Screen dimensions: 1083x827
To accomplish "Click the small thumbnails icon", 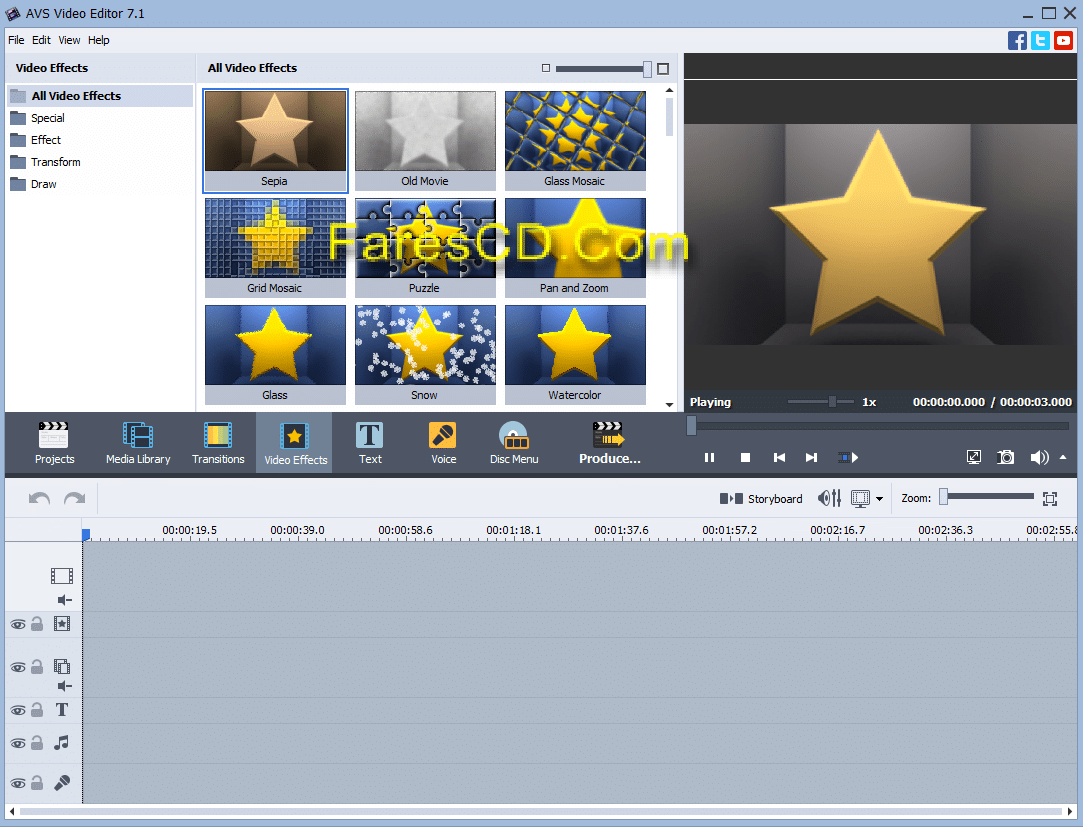I will pos(546,68).
